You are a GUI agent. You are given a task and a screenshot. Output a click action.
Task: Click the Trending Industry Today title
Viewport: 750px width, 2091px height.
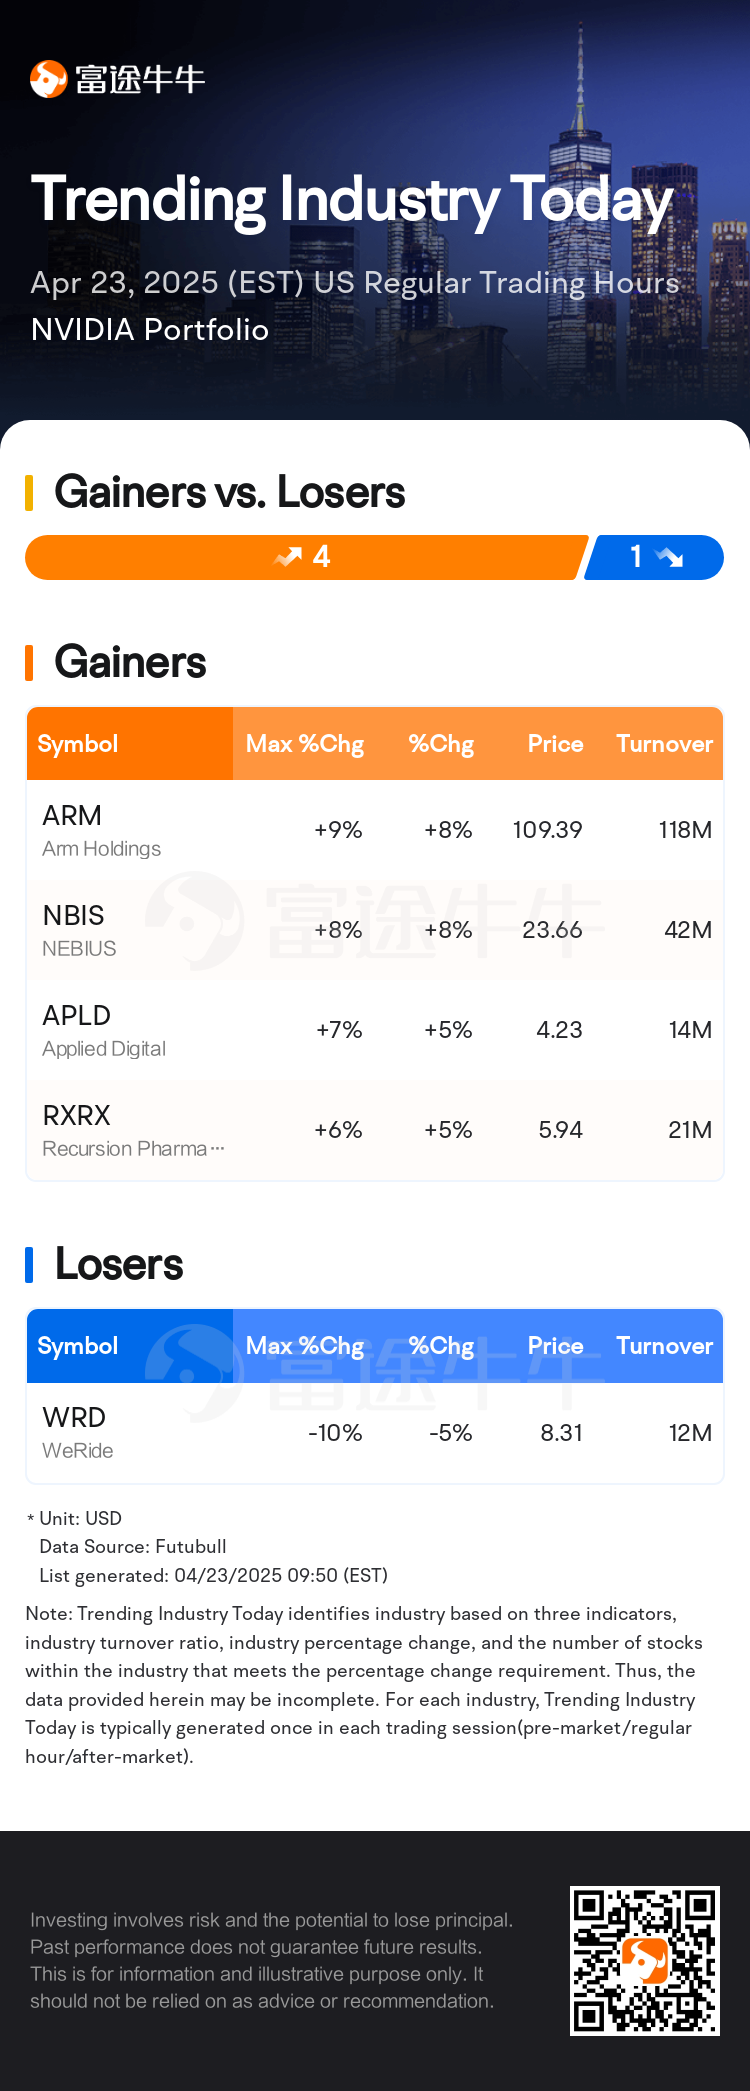[352, 200]
